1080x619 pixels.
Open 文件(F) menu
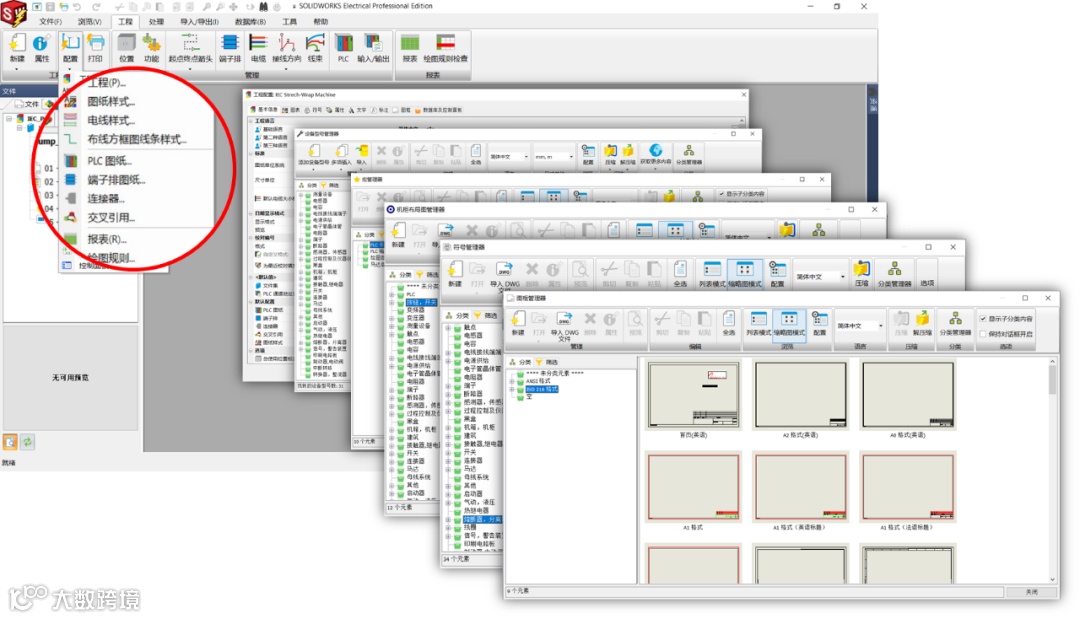click(x=50, y=21)
